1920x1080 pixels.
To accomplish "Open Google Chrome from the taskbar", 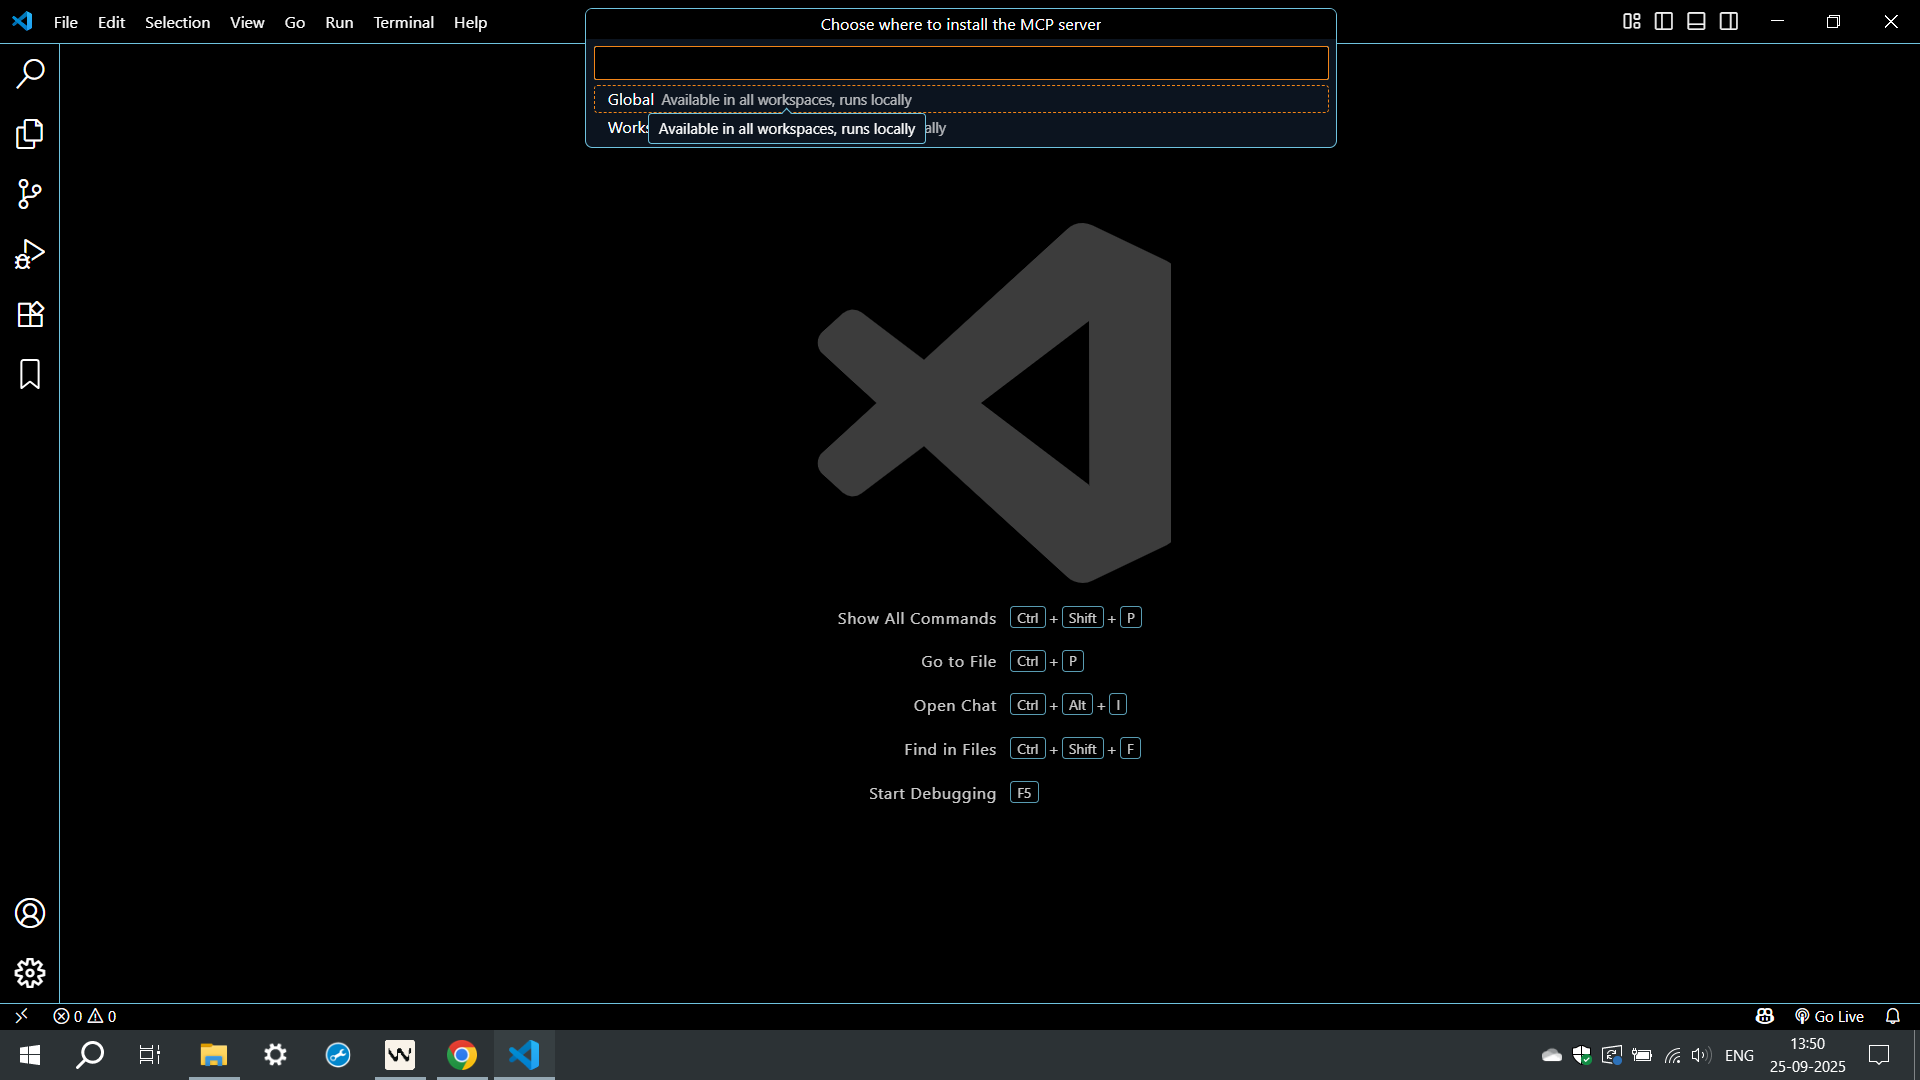I will click(462, 1055).
